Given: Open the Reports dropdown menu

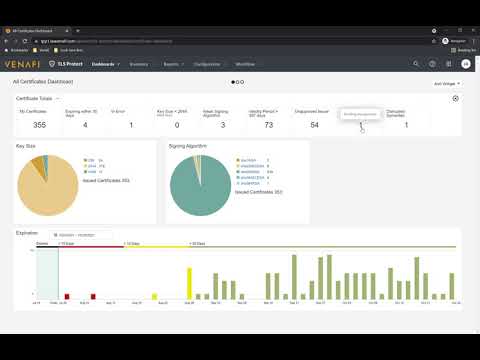Looking at the screenshot, I should pos(173,64).
